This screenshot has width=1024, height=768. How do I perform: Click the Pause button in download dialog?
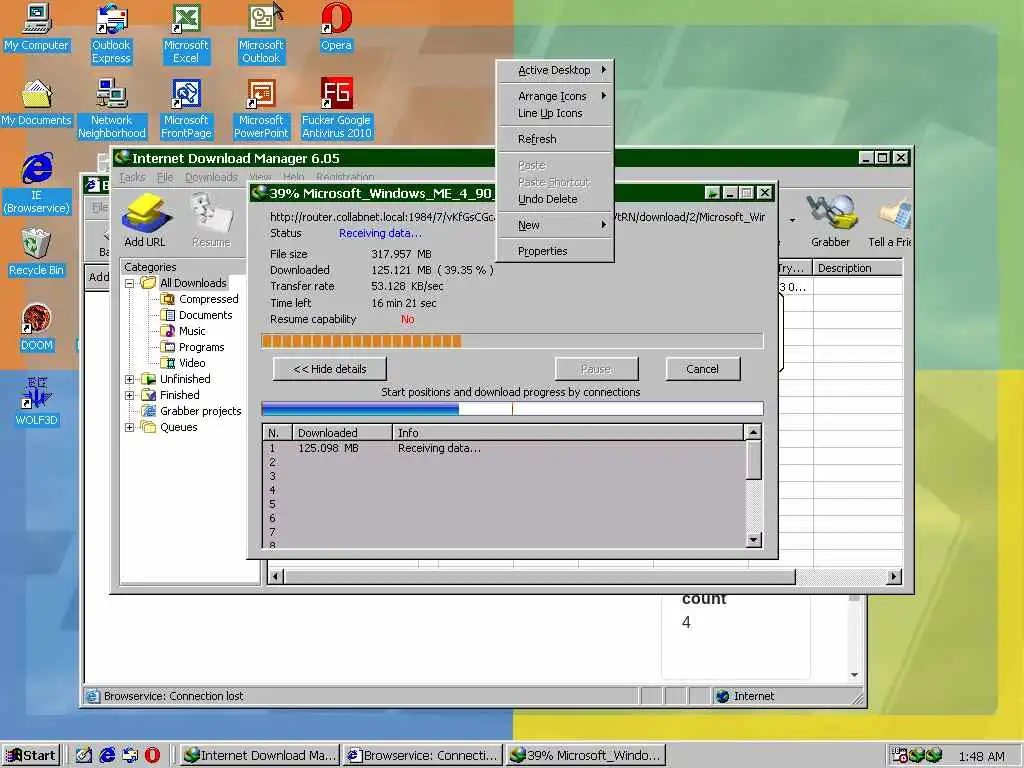click(x=596, y=369)
